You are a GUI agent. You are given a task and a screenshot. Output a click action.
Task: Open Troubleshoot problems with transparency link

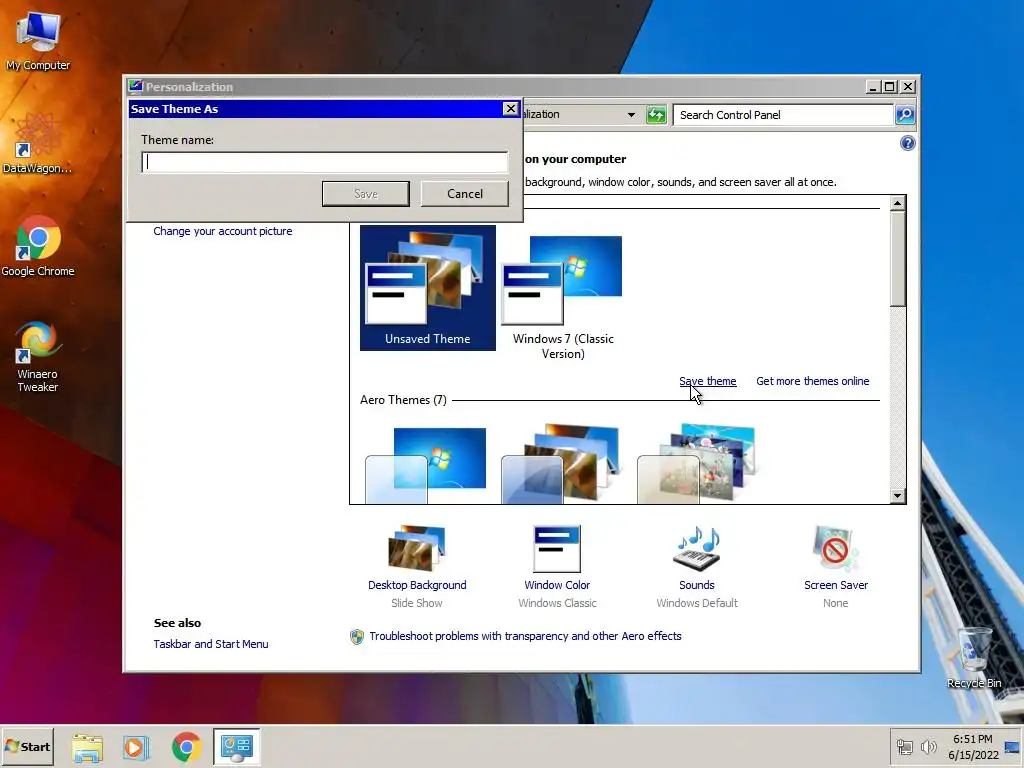[x=525, y=636]
